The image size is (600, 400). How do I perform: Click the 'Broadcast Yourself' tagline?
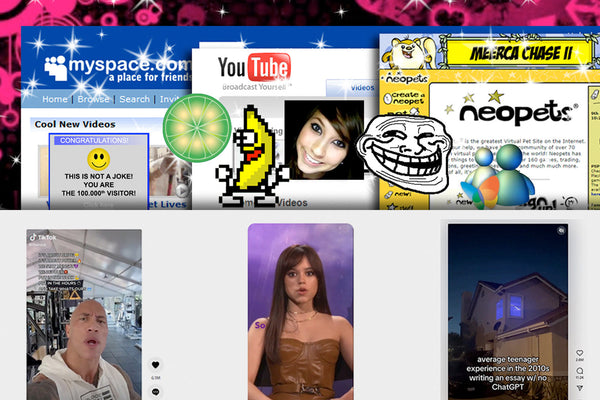tap(256, 87)
